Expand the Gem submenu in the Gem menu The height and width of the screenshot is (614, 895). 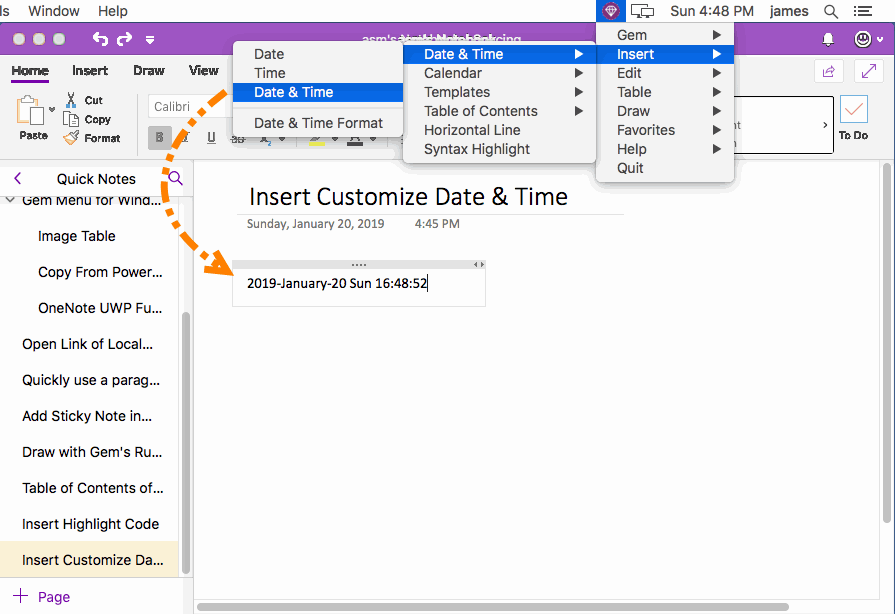[x=665, y=35]
